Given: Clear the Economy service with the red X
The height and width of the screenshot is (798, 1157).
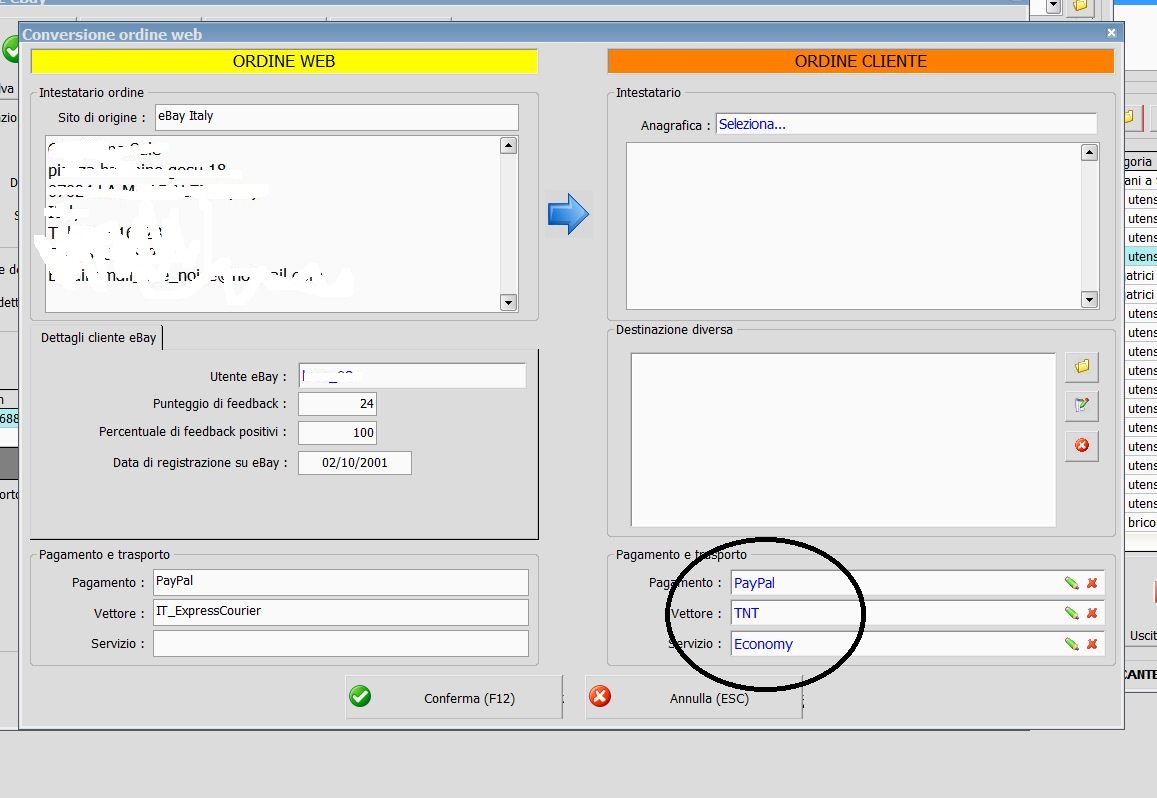Looking at the screenshot, I should pyautogui.click(x=1092, y=644).
